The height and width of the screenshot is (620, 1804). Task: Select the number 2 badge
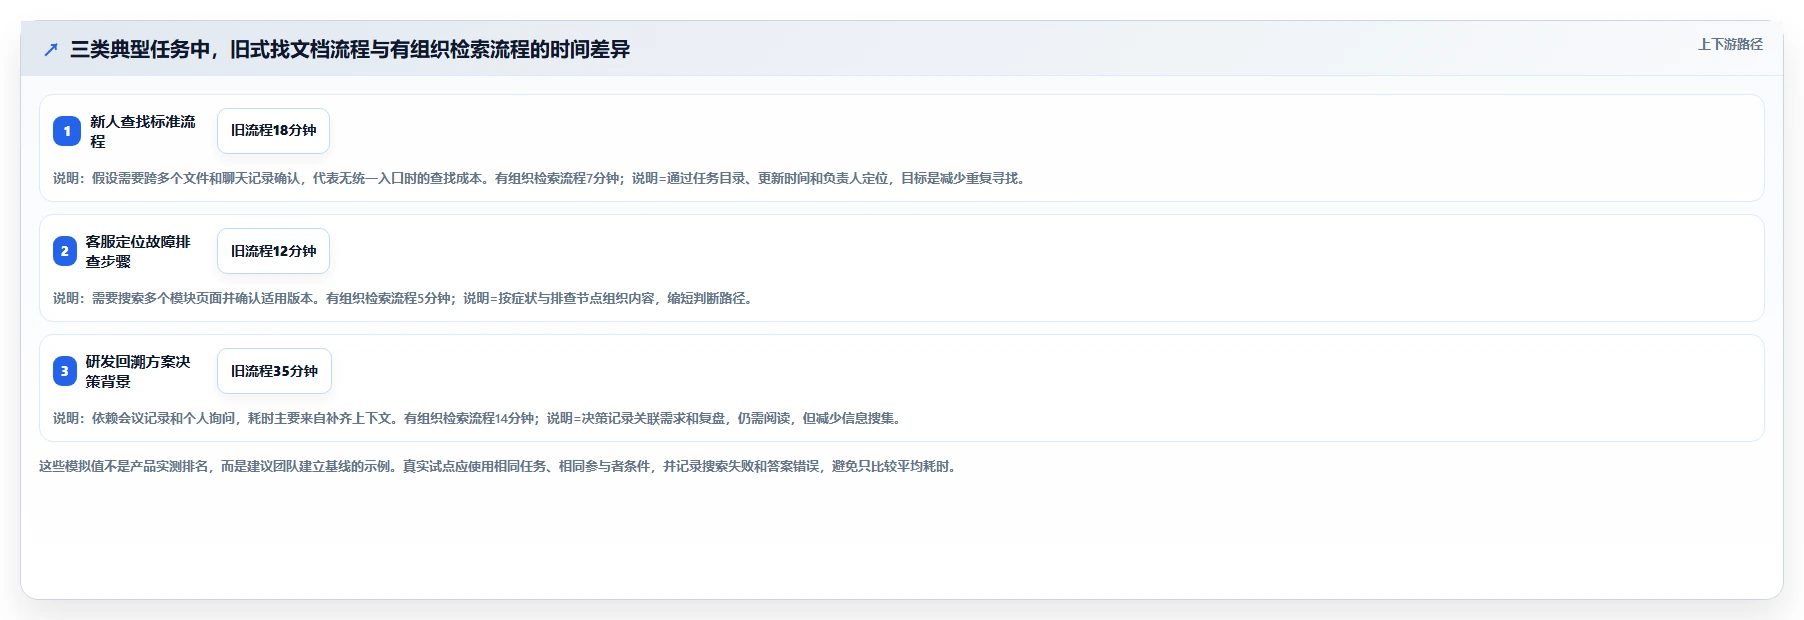[65, 251]
